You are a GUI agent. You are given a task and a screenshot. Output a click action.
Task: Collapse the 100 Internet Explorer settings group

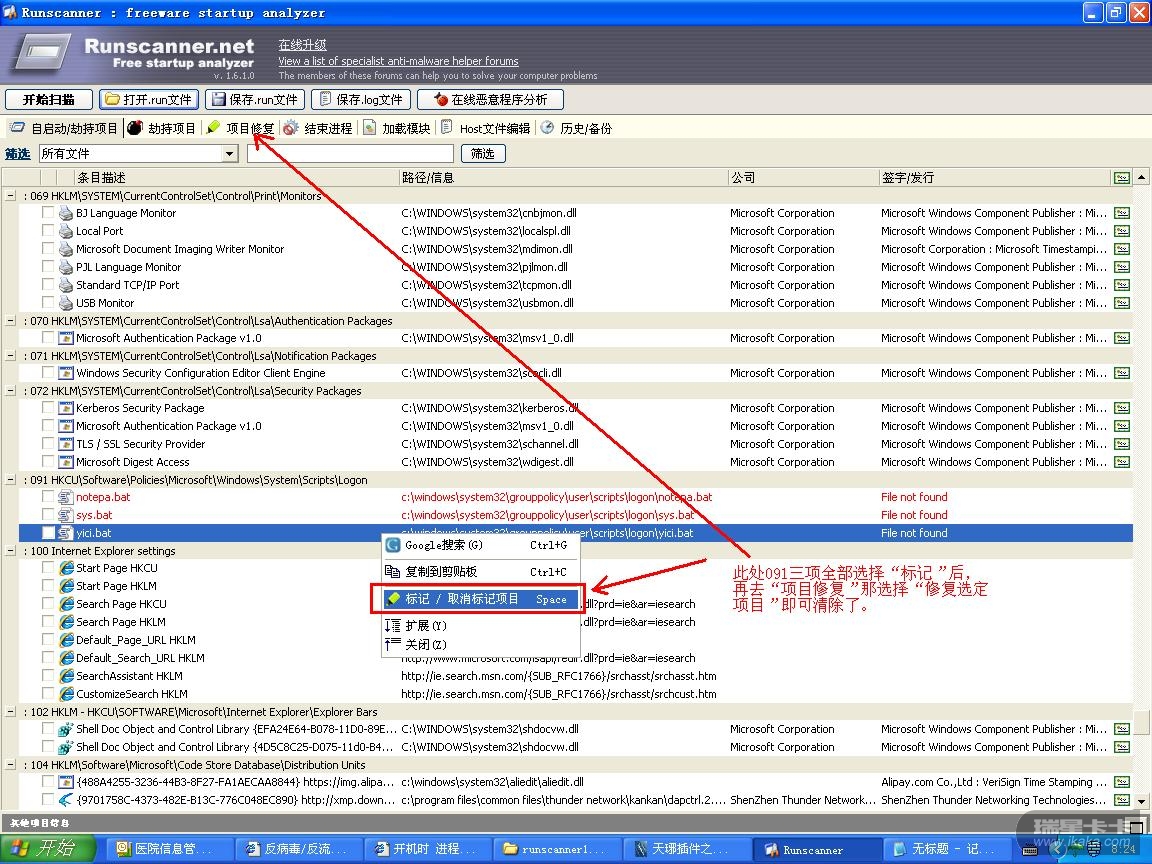[11, 551]
